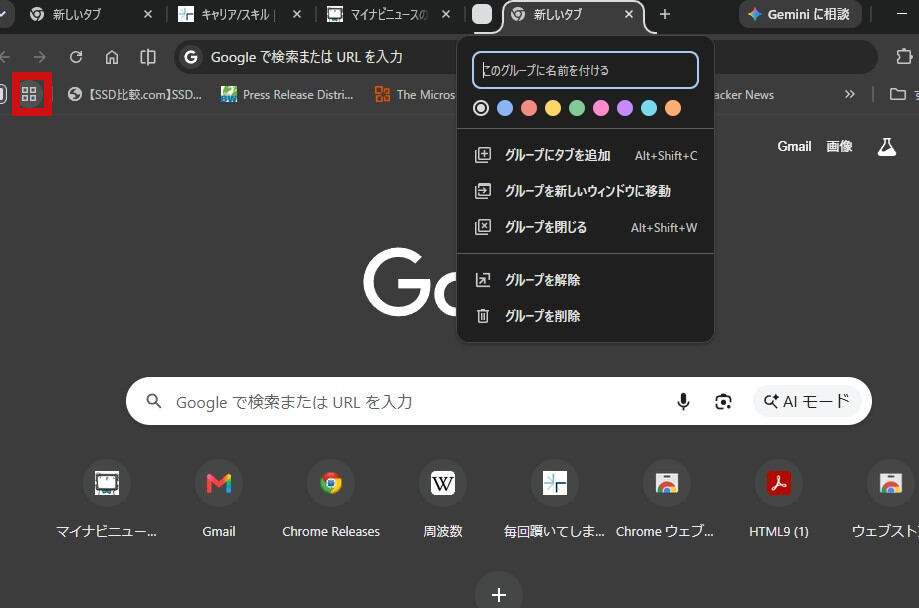Close the キャリア/スキル tab

tap(297, 14)
